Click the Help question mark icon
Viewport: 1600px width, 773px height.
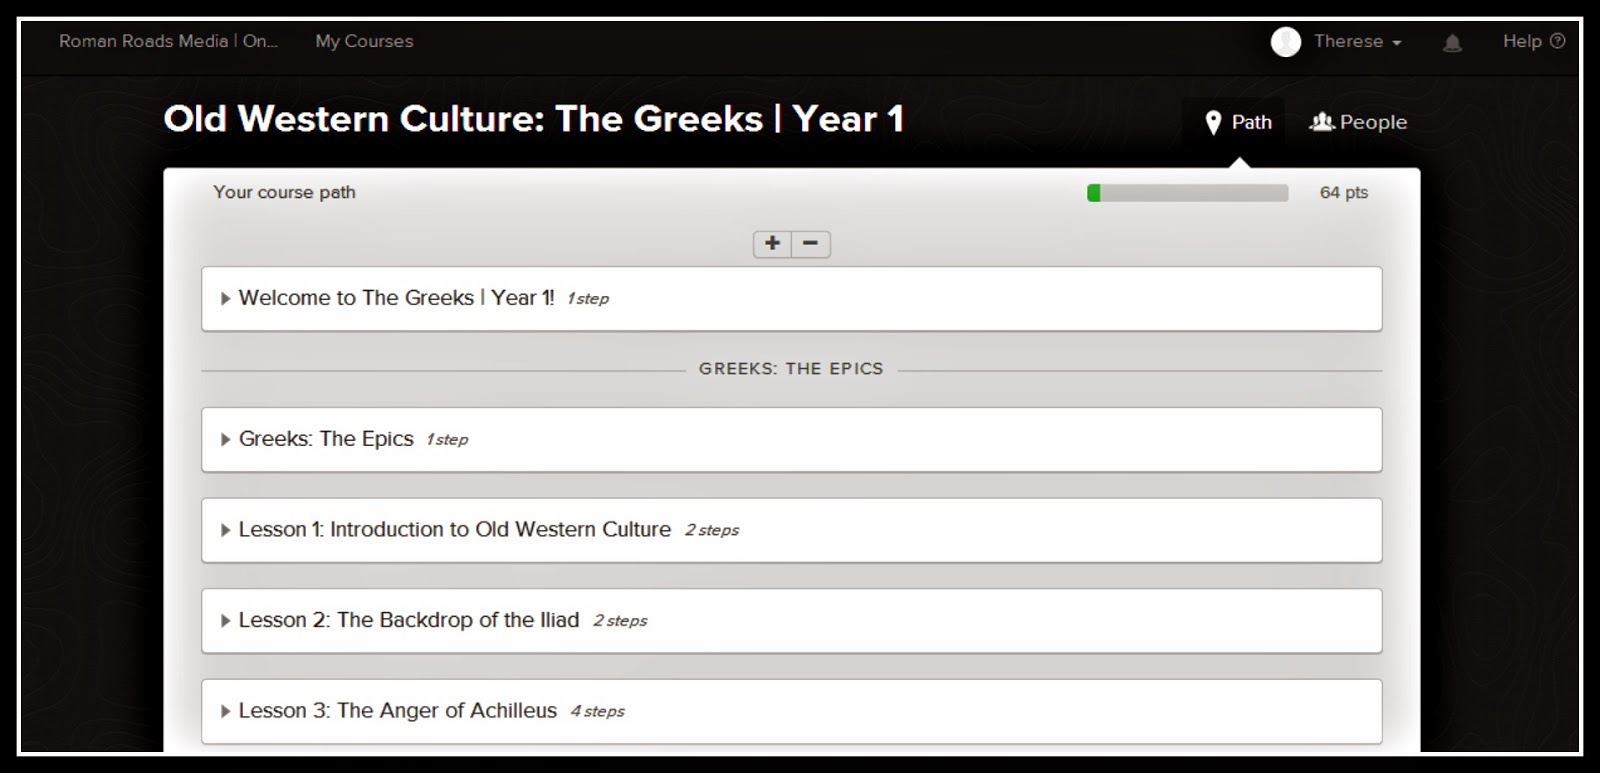pyautogui.click(x=1557, y=41)
